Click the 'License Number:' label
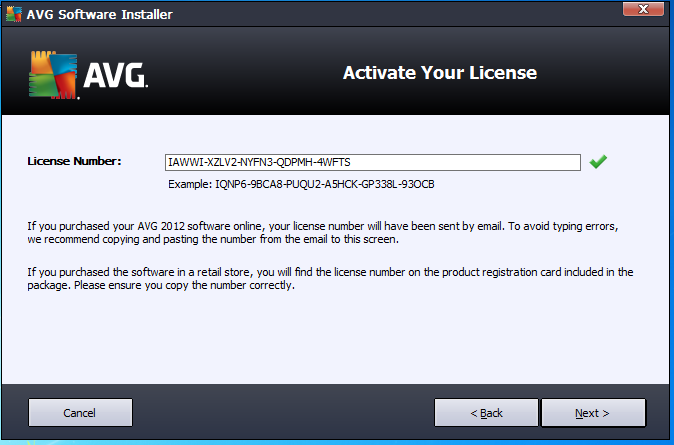The image size is (674, 445). point(74,161)
